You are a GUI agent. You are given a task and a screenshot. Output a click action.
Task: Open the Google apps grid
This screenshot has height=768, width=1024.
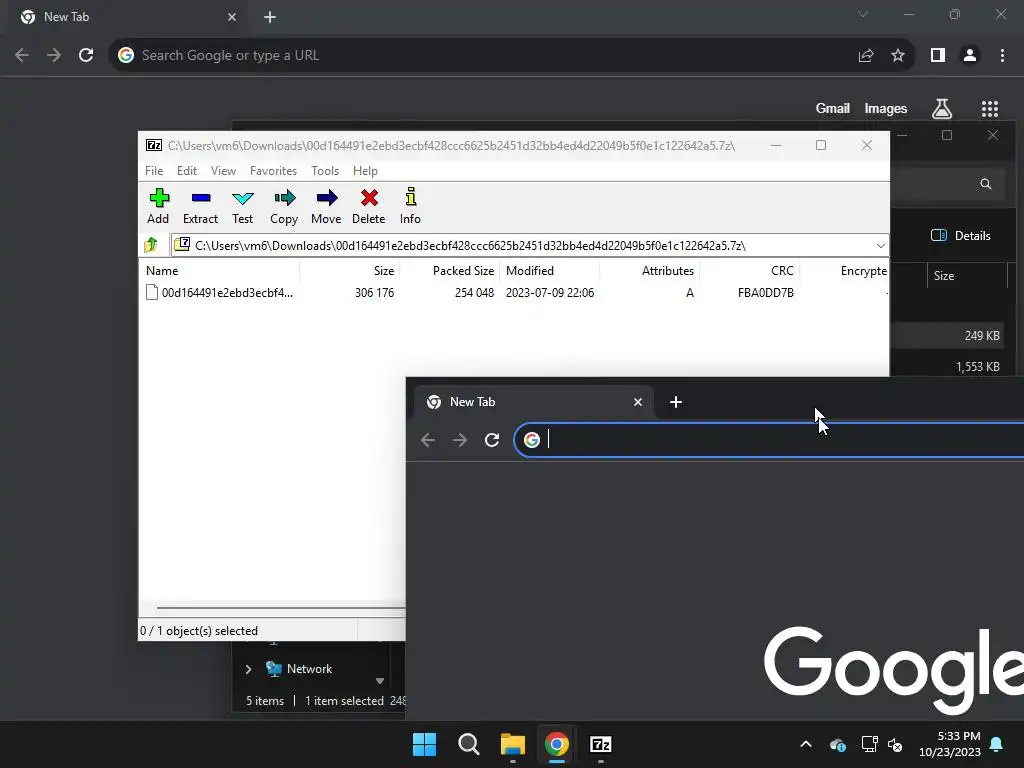tap(990, 108)
